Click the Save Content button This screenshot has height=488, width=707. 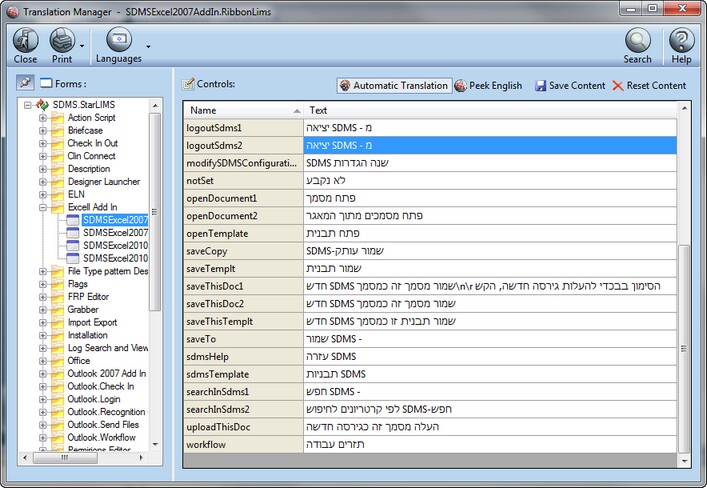click(570, 86)
